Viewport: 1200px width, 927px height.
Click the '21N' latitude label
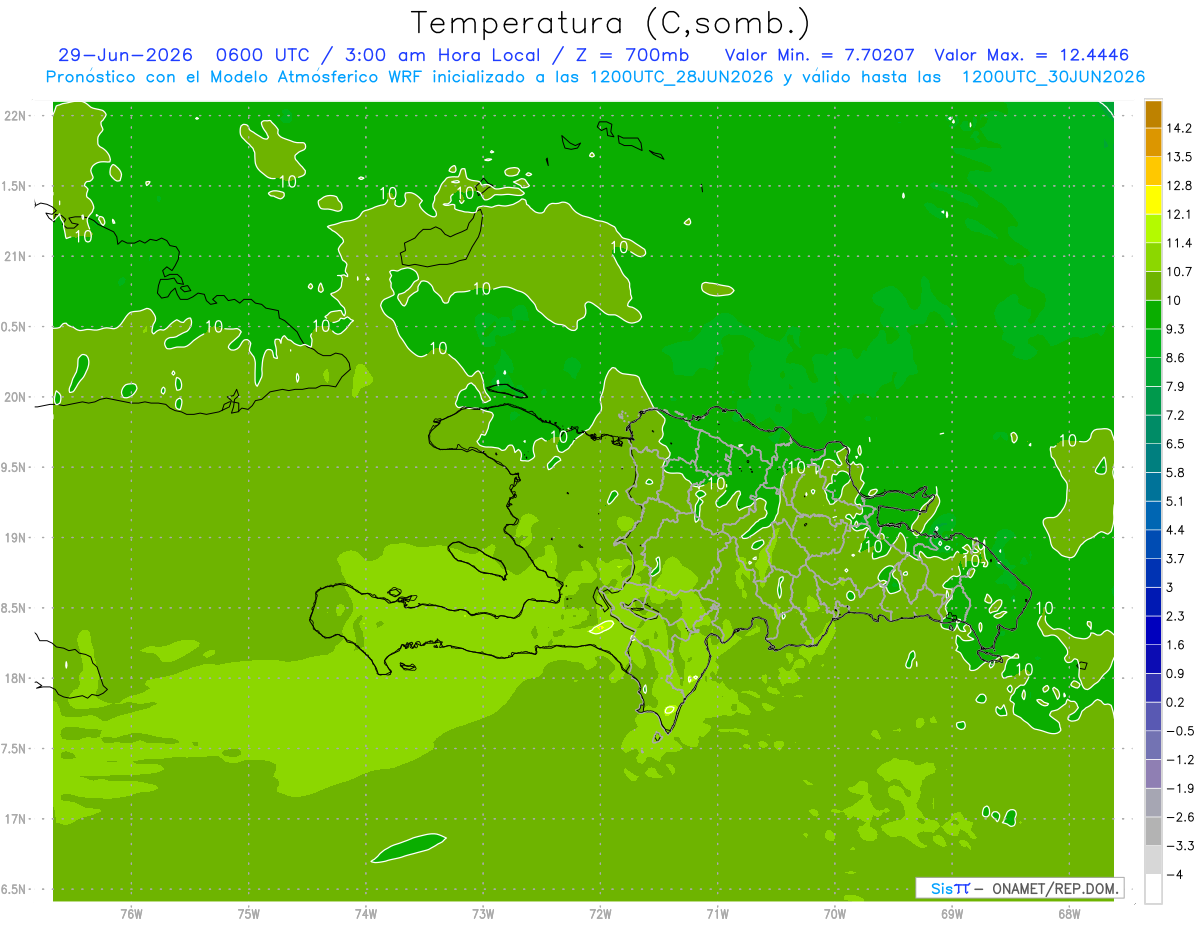click(x=15, y=256)
